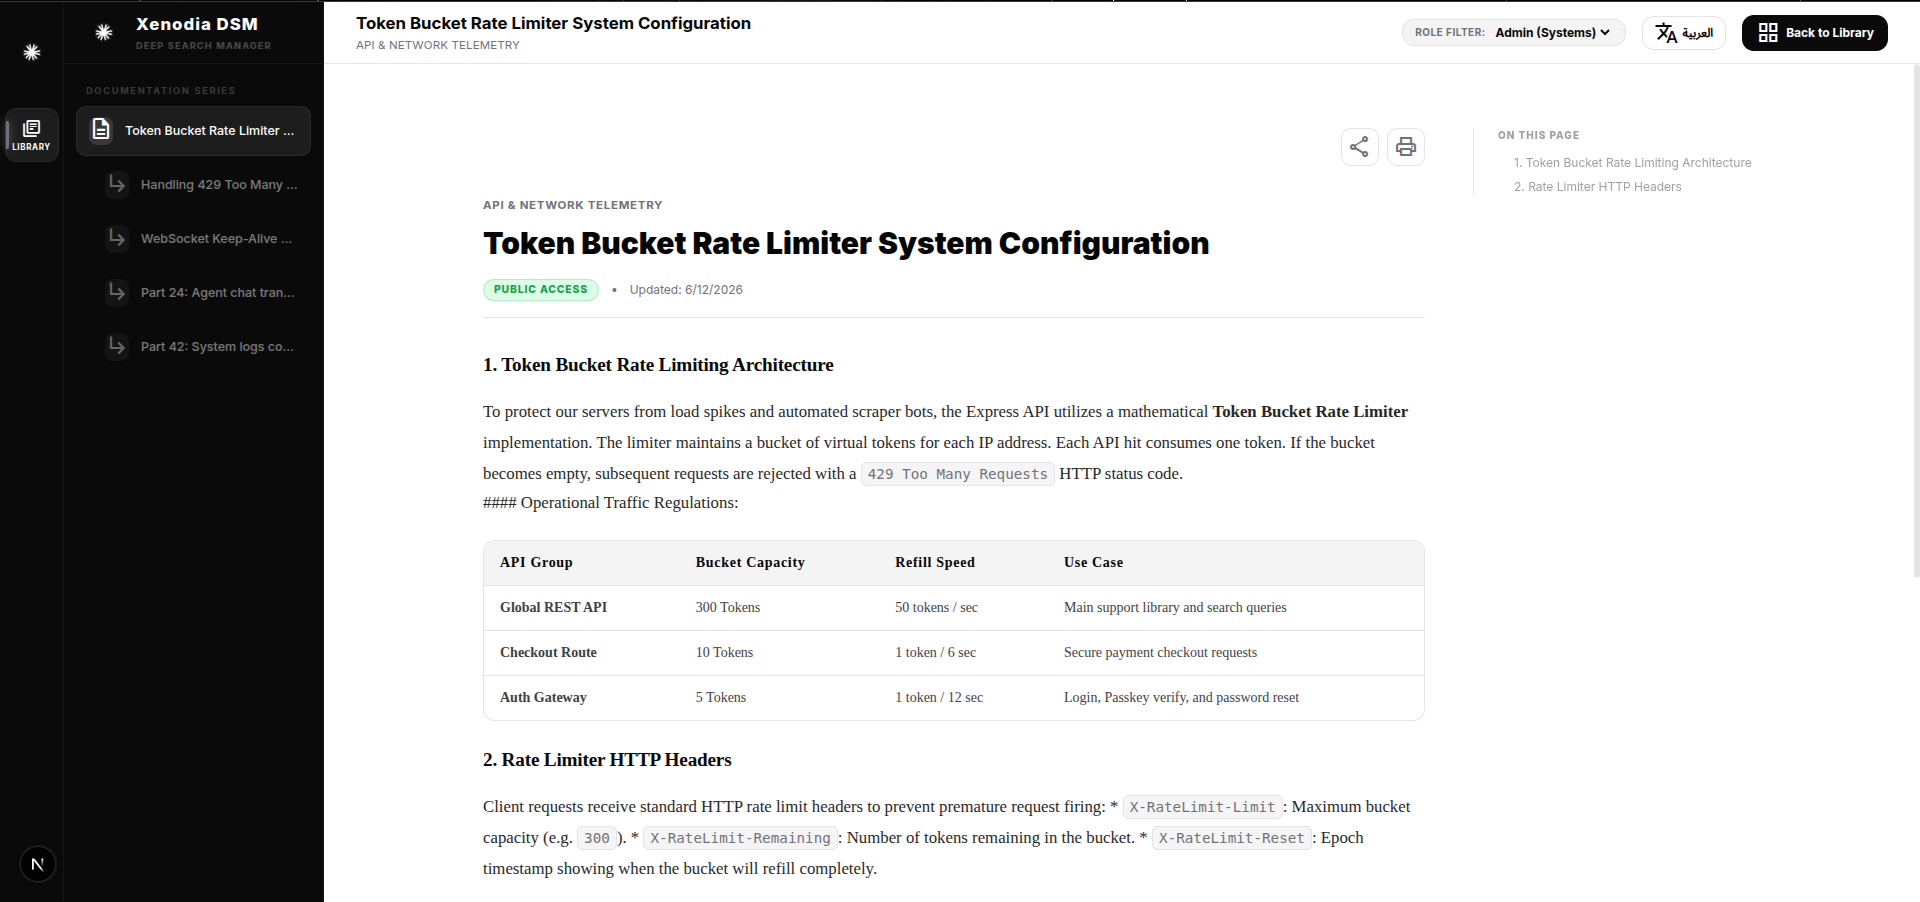The image size is (1920, 902).
Task: Click the arrow icon beside Part 24 entry
Action: tap(117, 292)
